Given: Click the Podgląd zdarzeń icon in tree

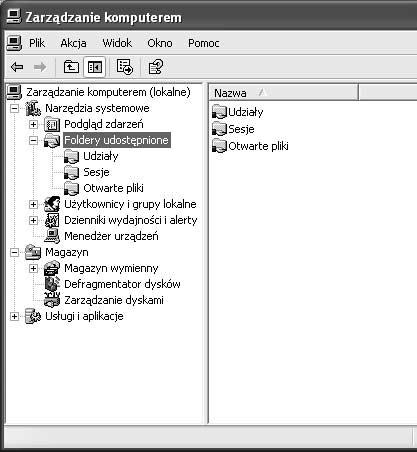Looking at the screenshot, I should click(x=52, y=124).
